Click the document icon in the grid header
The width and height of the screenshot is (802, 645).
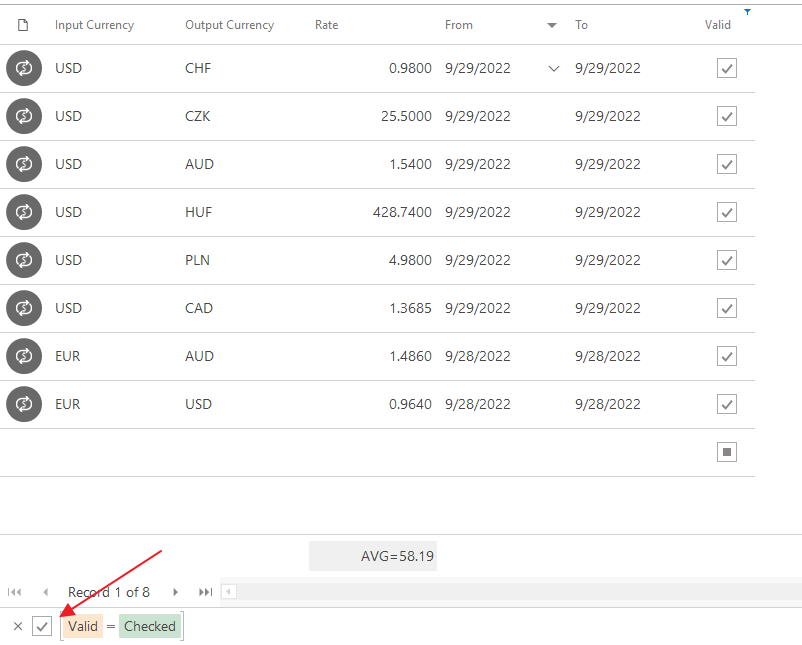point(24,25)
